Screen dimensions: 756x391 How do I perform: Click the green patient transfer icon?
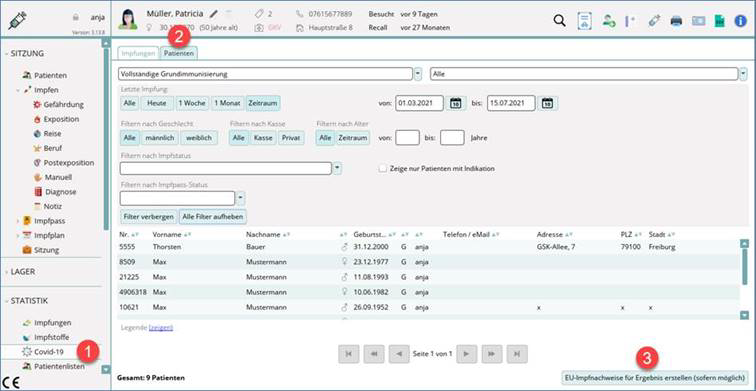click(608, 21)
